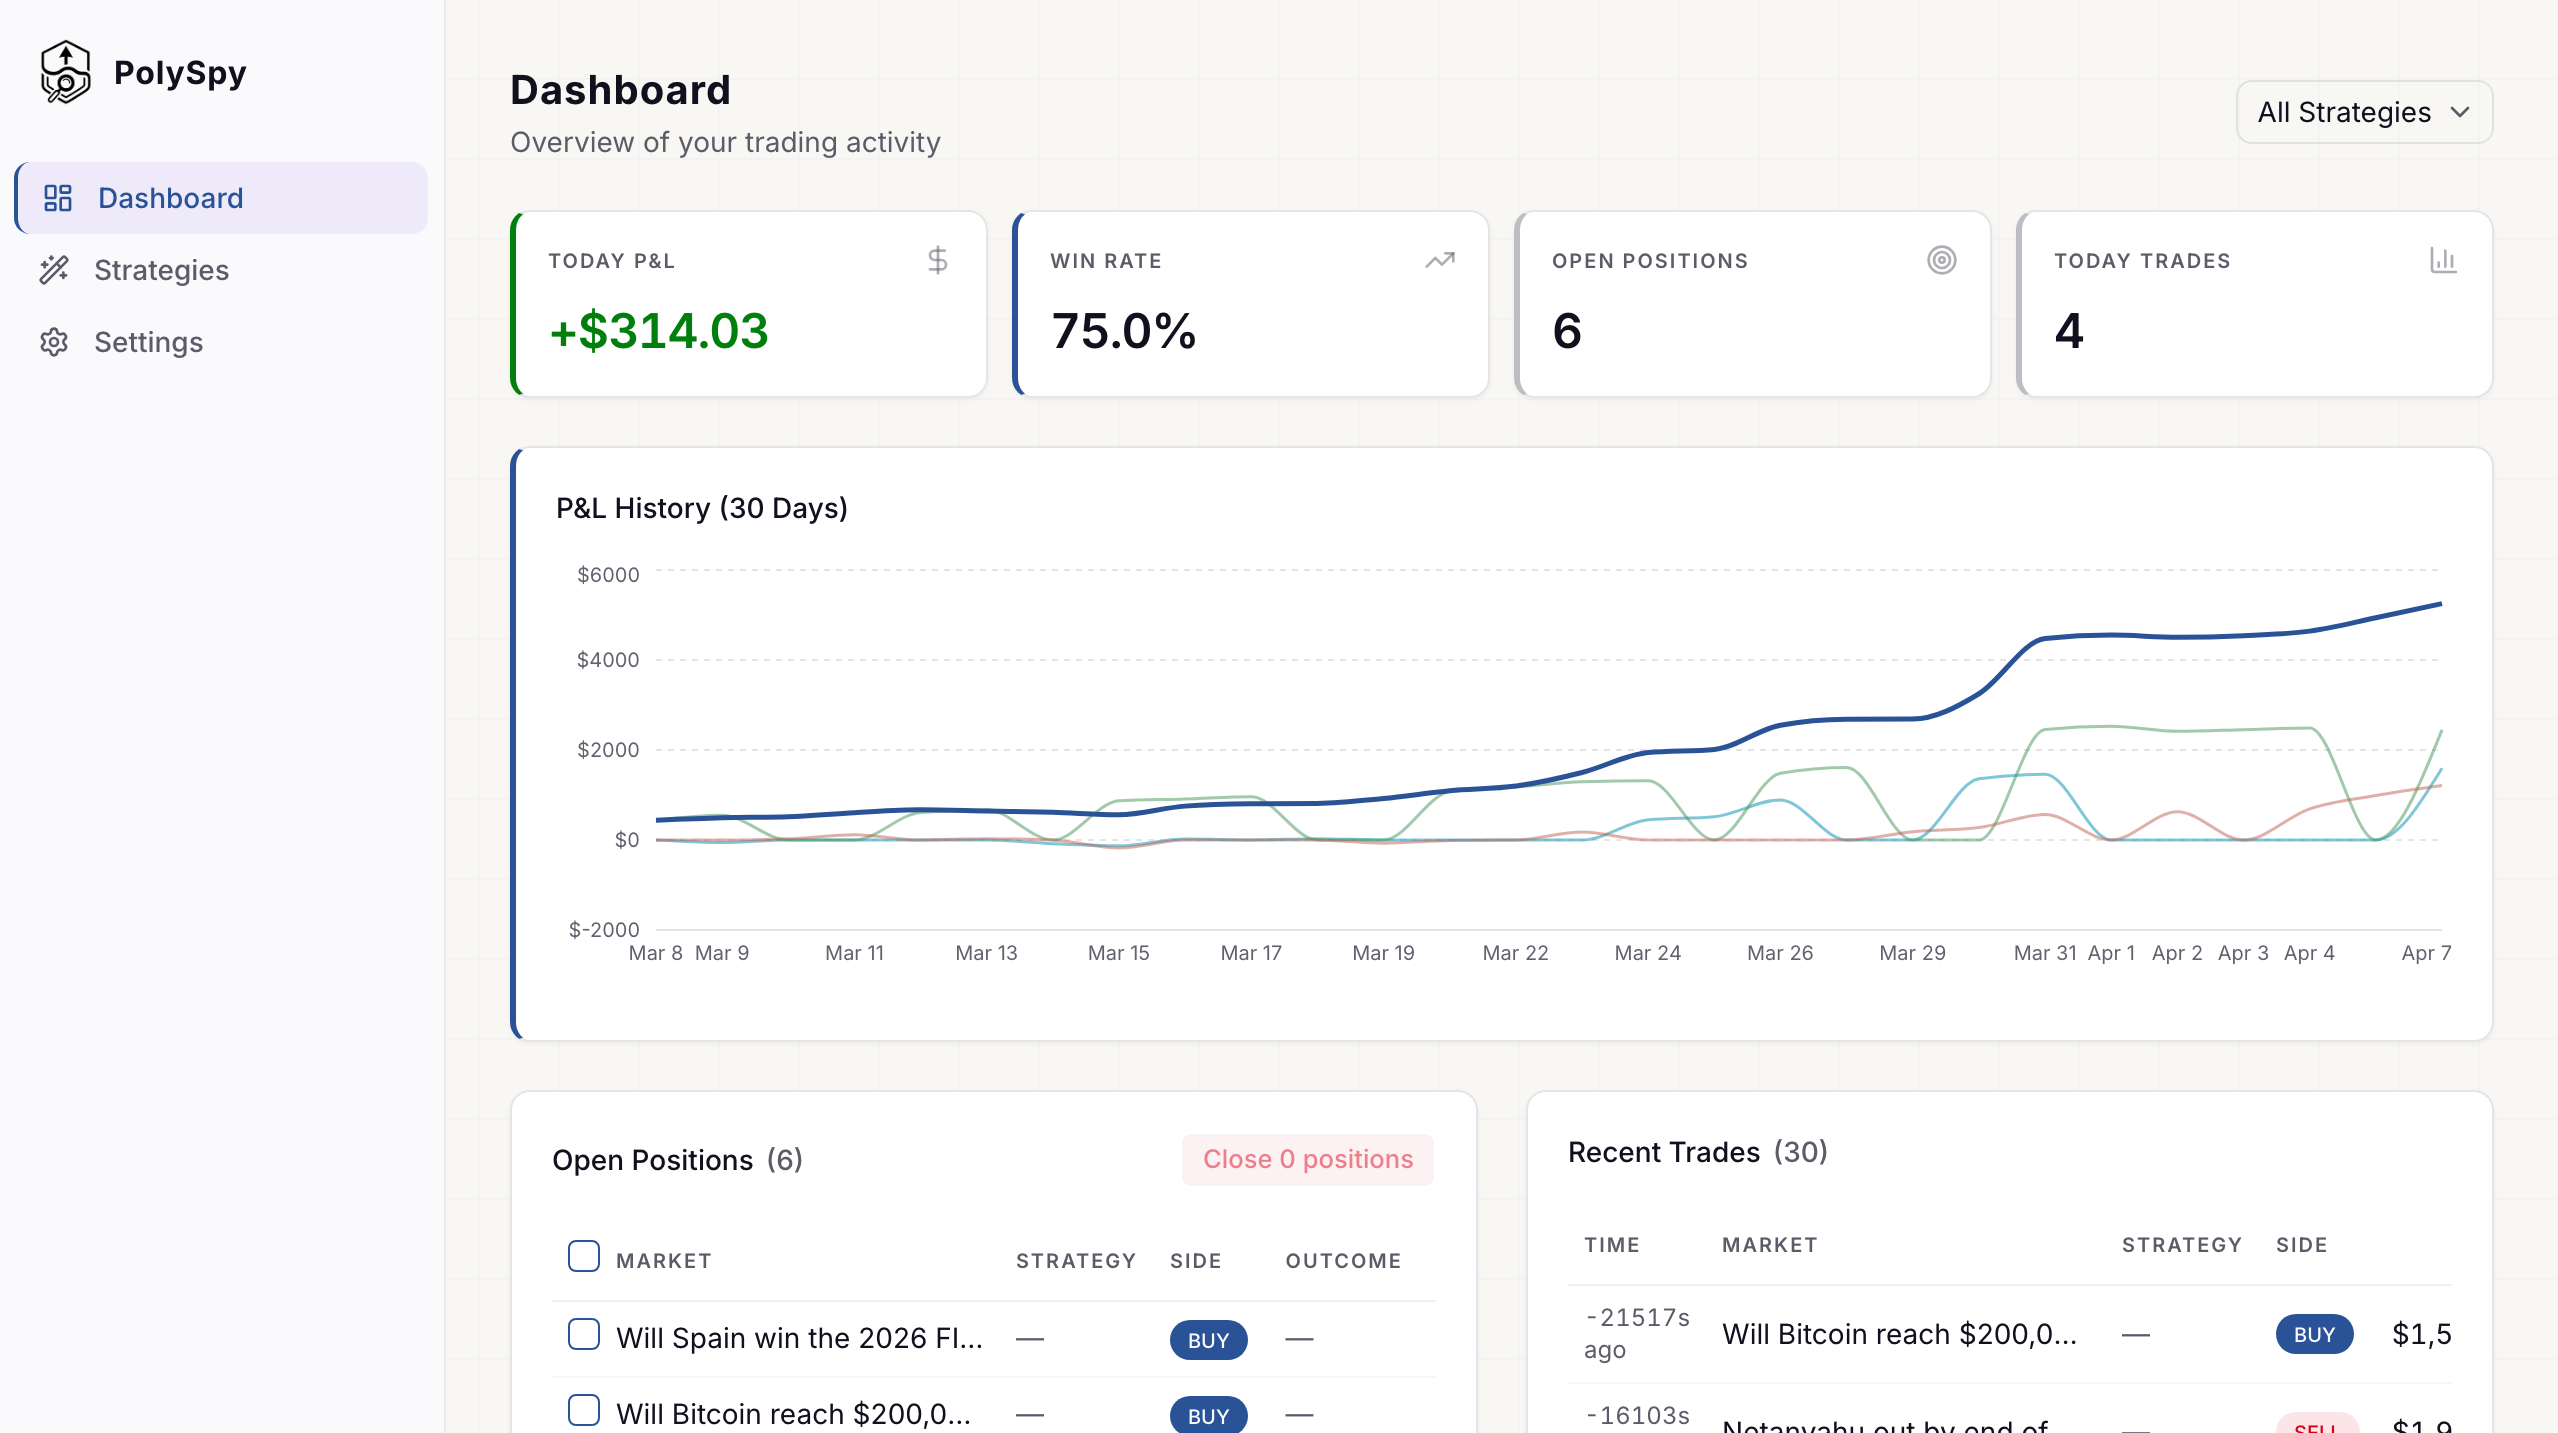Click the trending arrow icon on Win Rate card
Image resolution: width=2558 pixels, height=1433 pixels.
tap(1439, 259)
